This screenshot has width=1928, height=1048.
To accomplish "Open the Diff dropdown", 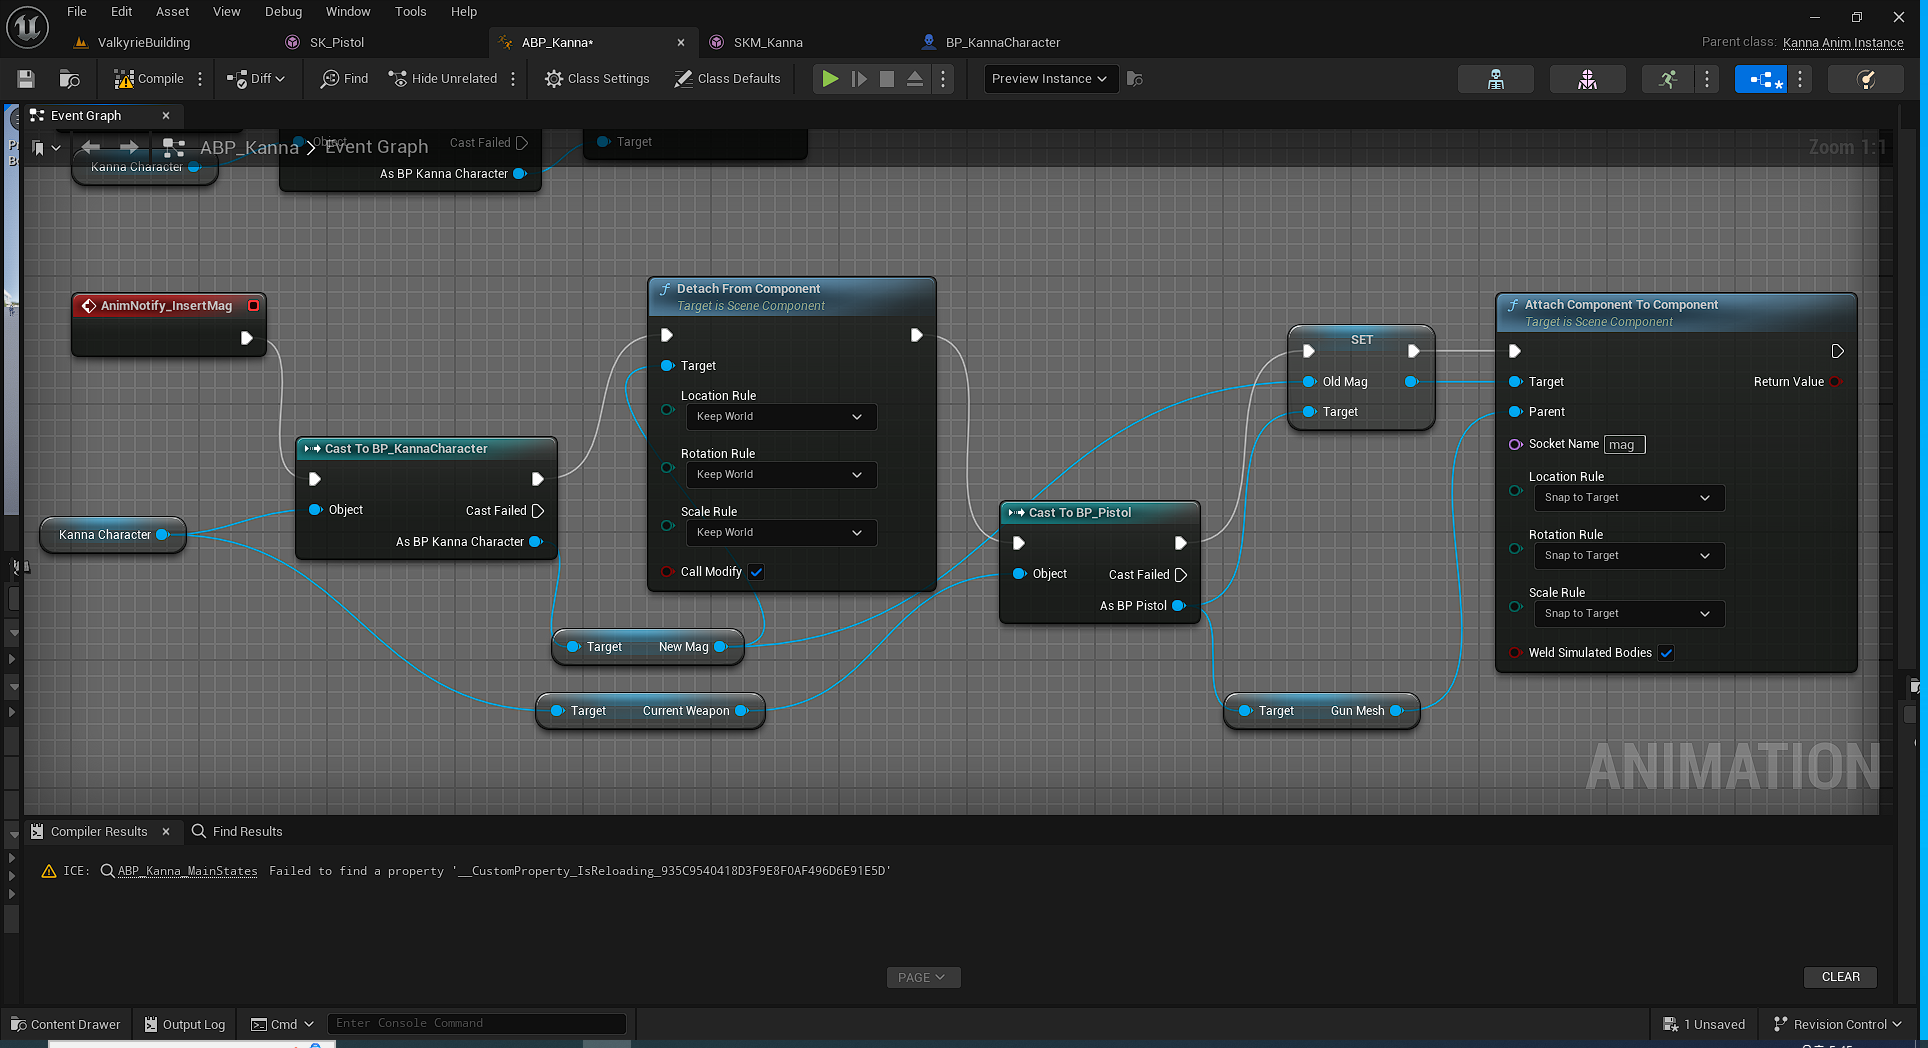I will coord(256,79).
